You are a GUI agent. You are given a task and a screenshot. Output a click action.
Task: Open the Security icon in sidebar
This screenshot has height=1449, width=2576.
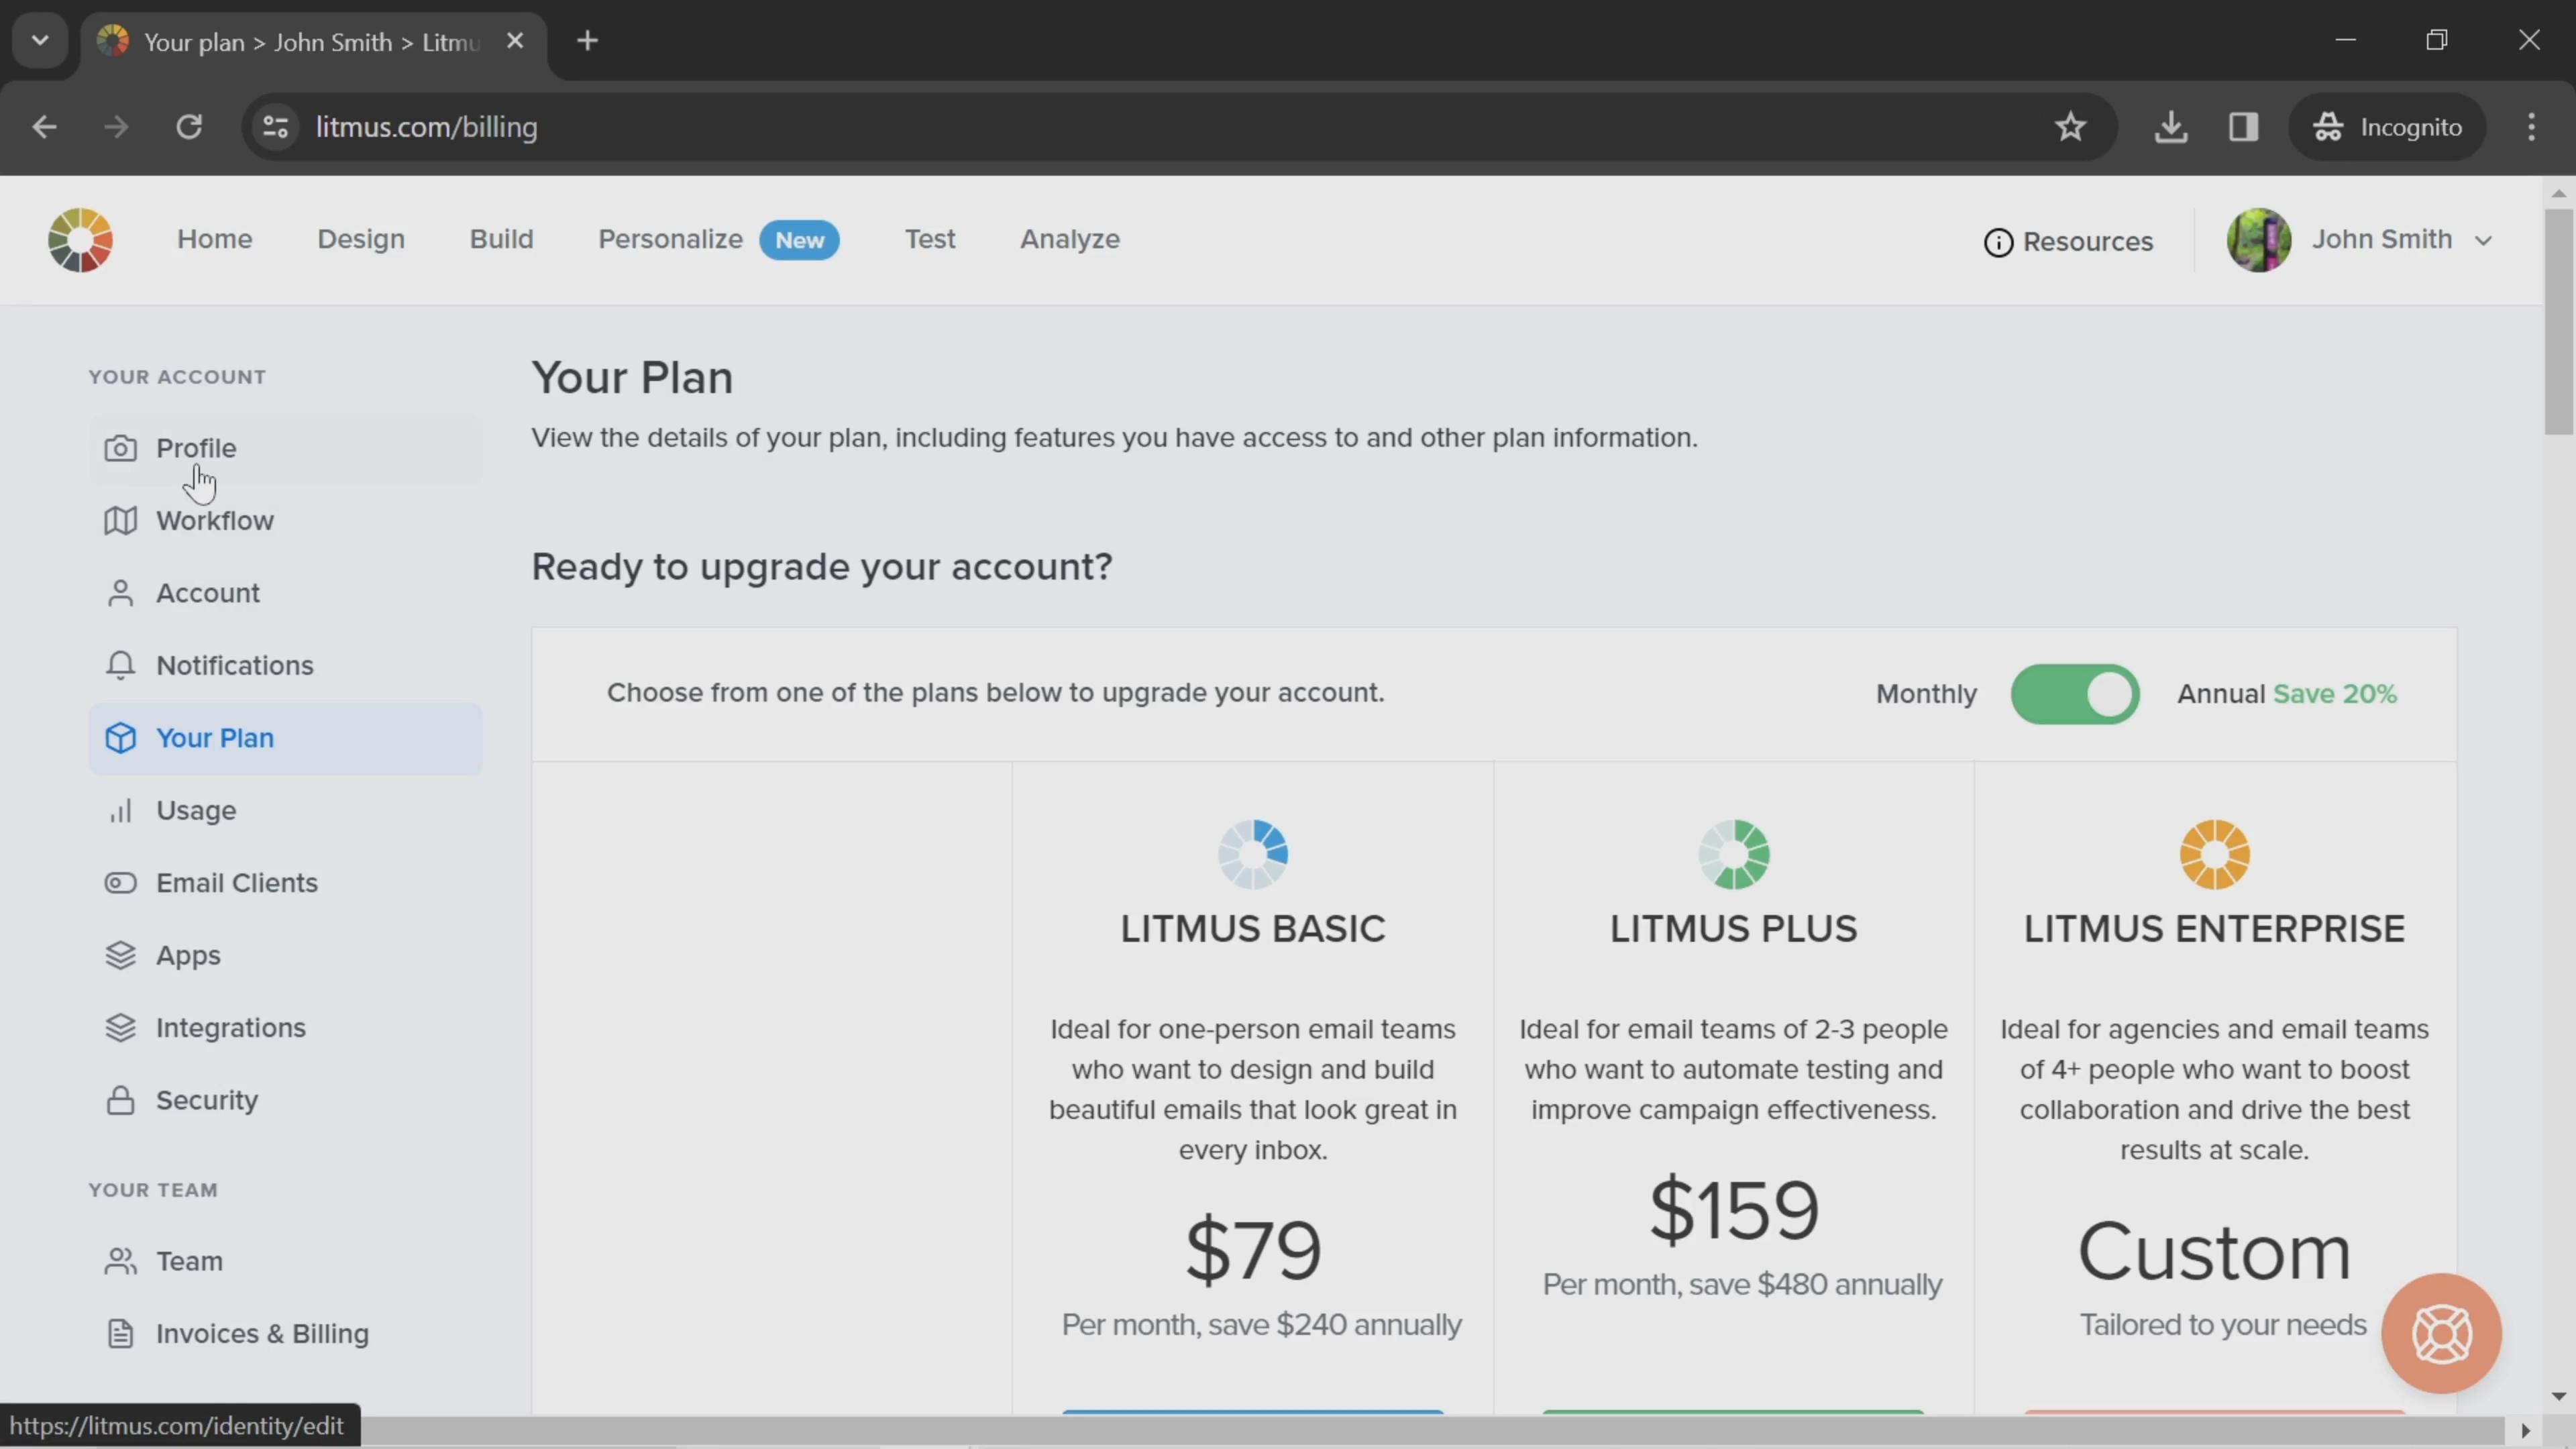[x=120, y=1100]
